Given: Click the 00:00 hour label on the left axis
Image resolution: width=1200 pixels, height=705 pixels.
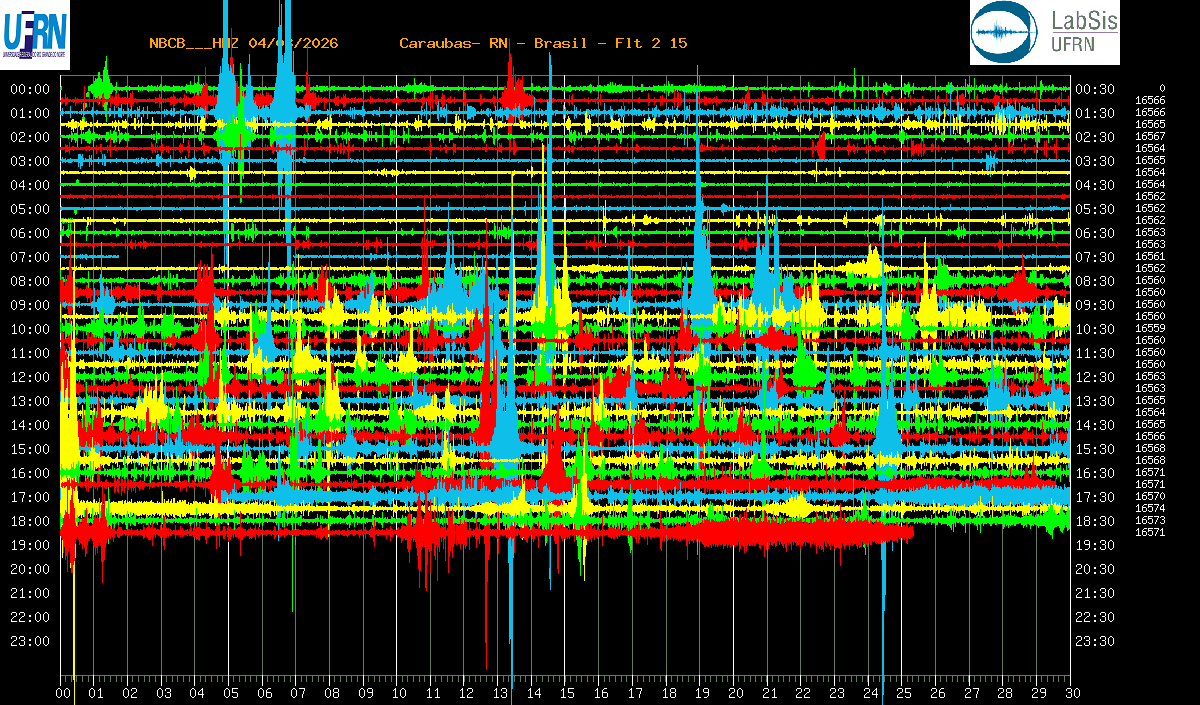Looking at the screenshot, I should [30, 89].
